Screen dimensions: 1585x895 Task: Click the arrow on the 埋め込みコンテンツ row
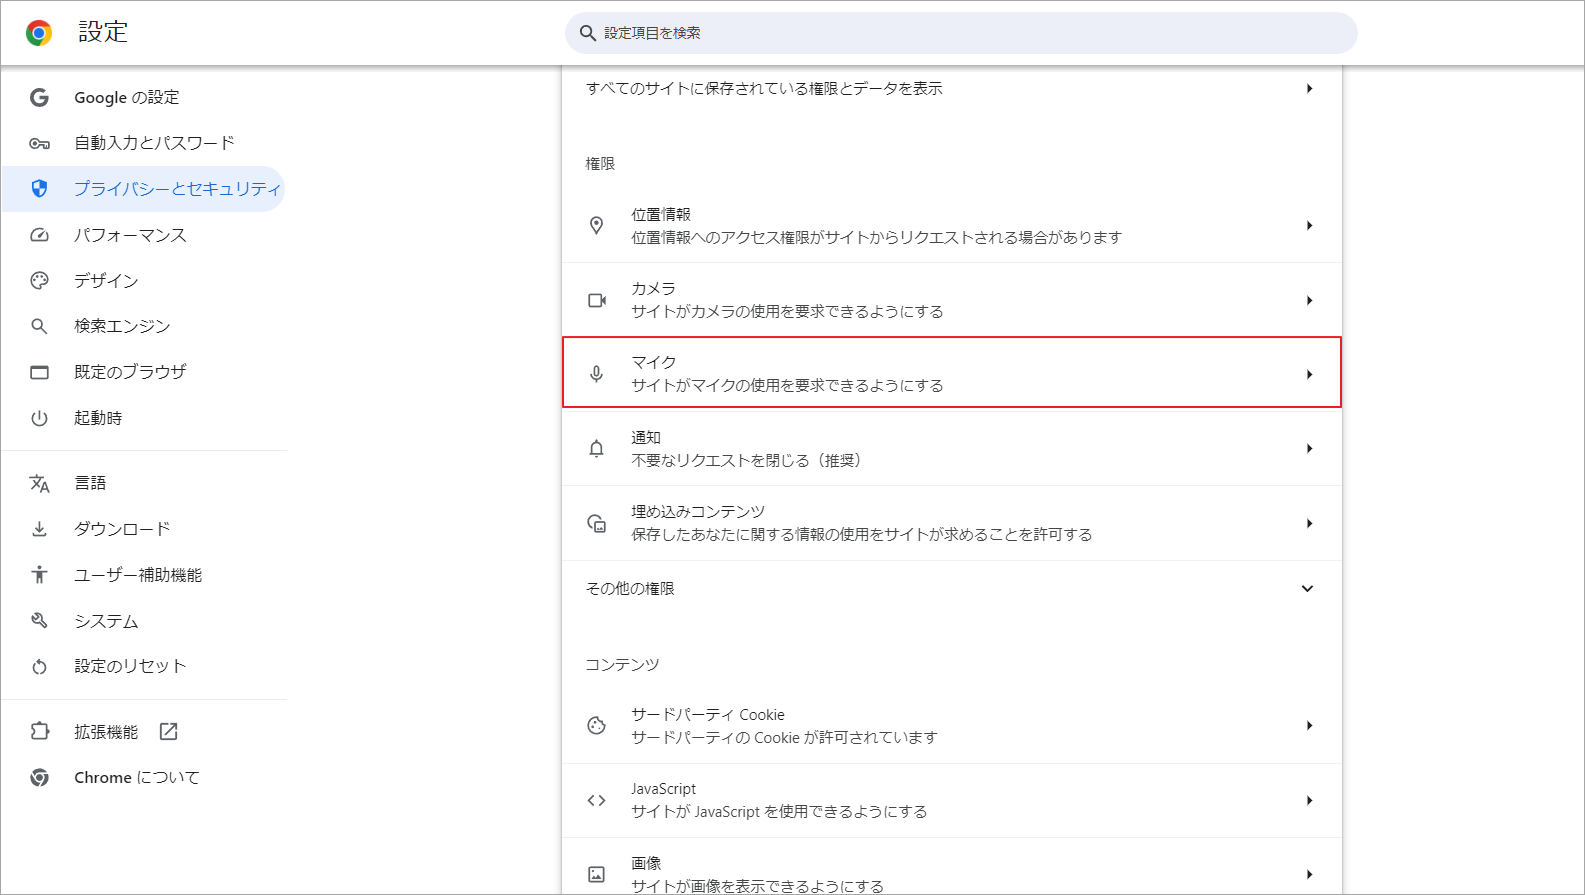tap(1309, 523)
